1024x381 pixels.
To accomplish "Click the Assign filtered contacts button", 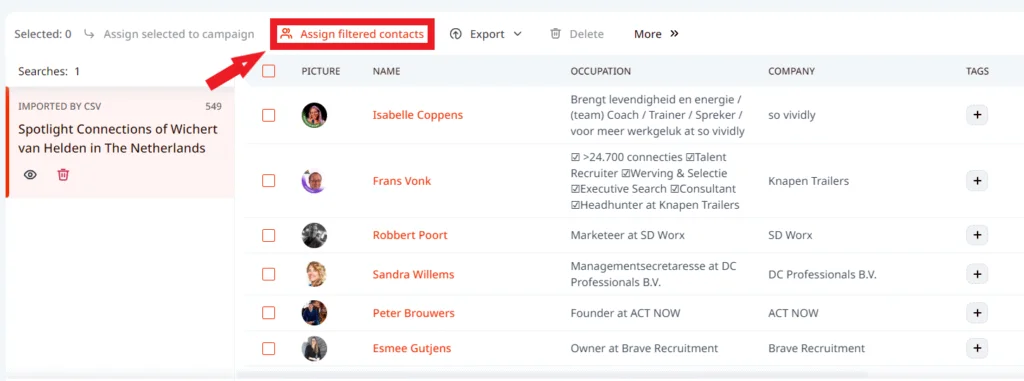I will pyautogui.click(x=351, y=34).
